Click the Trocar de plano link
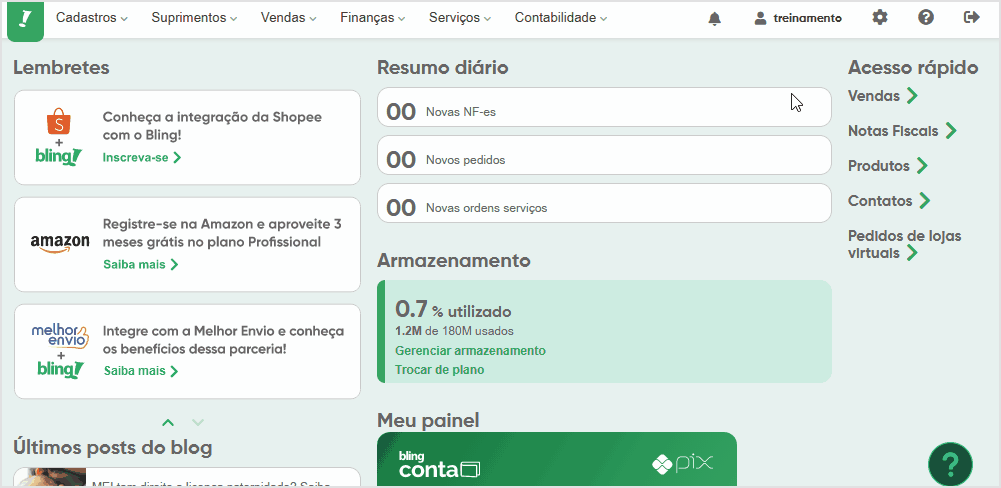1001x488 pixels. click(439, 370)
